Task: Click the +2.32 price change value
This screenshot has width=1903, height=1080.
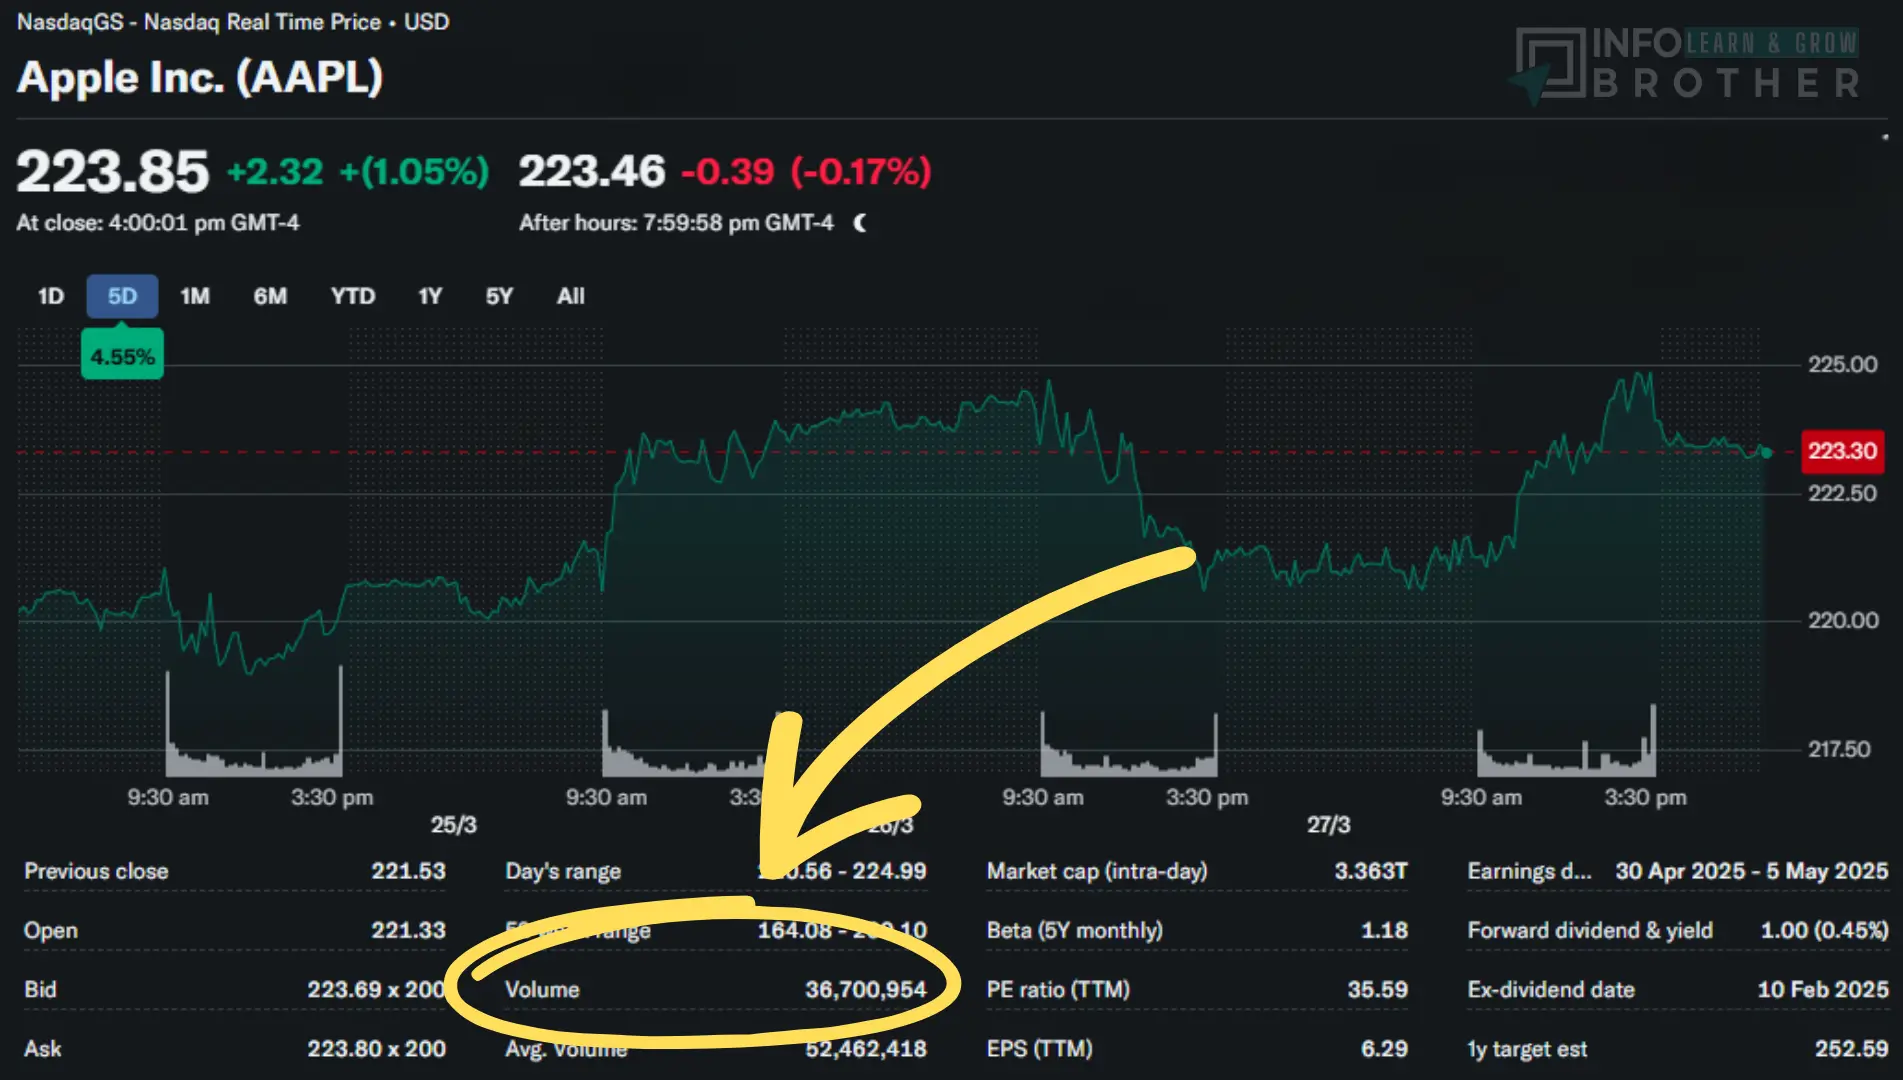Action: [275, 172]
